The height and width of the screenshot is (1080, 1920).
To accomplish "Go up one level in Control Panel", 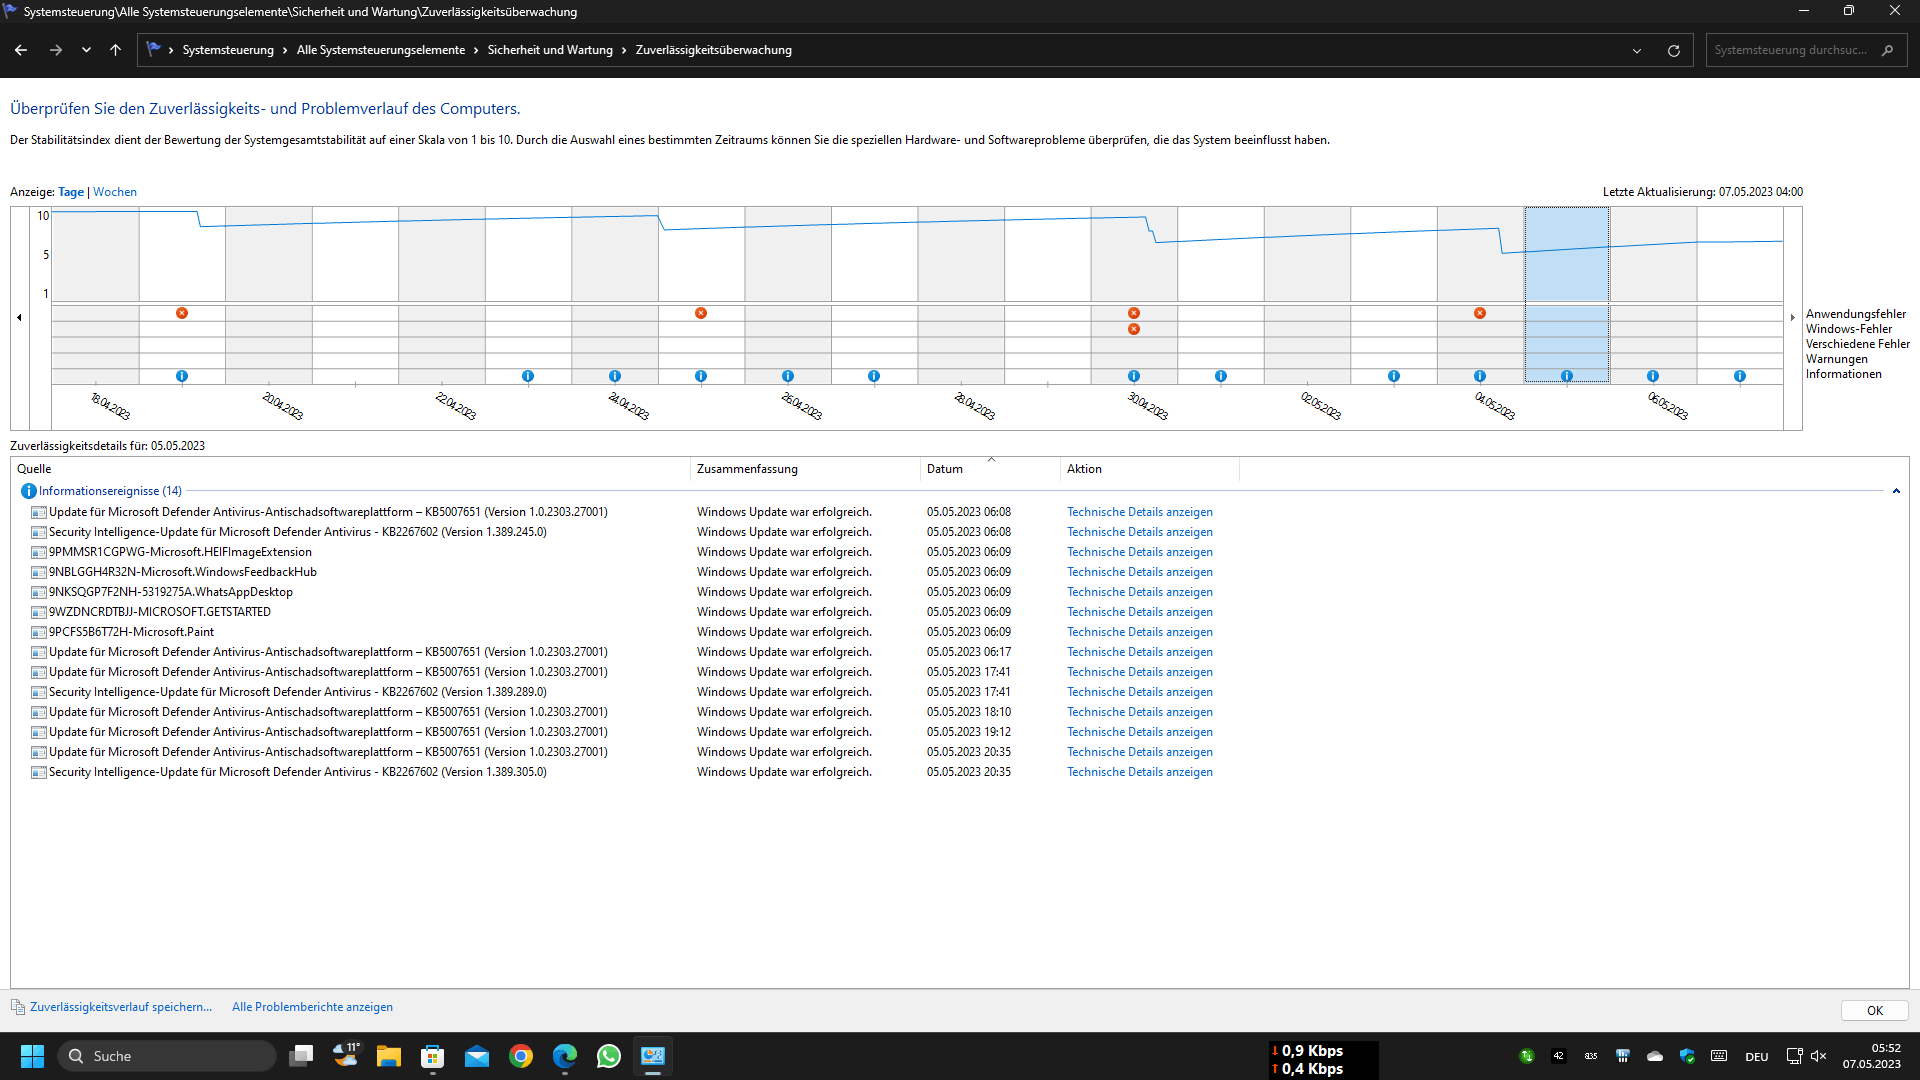I will [x=116, y=50].
